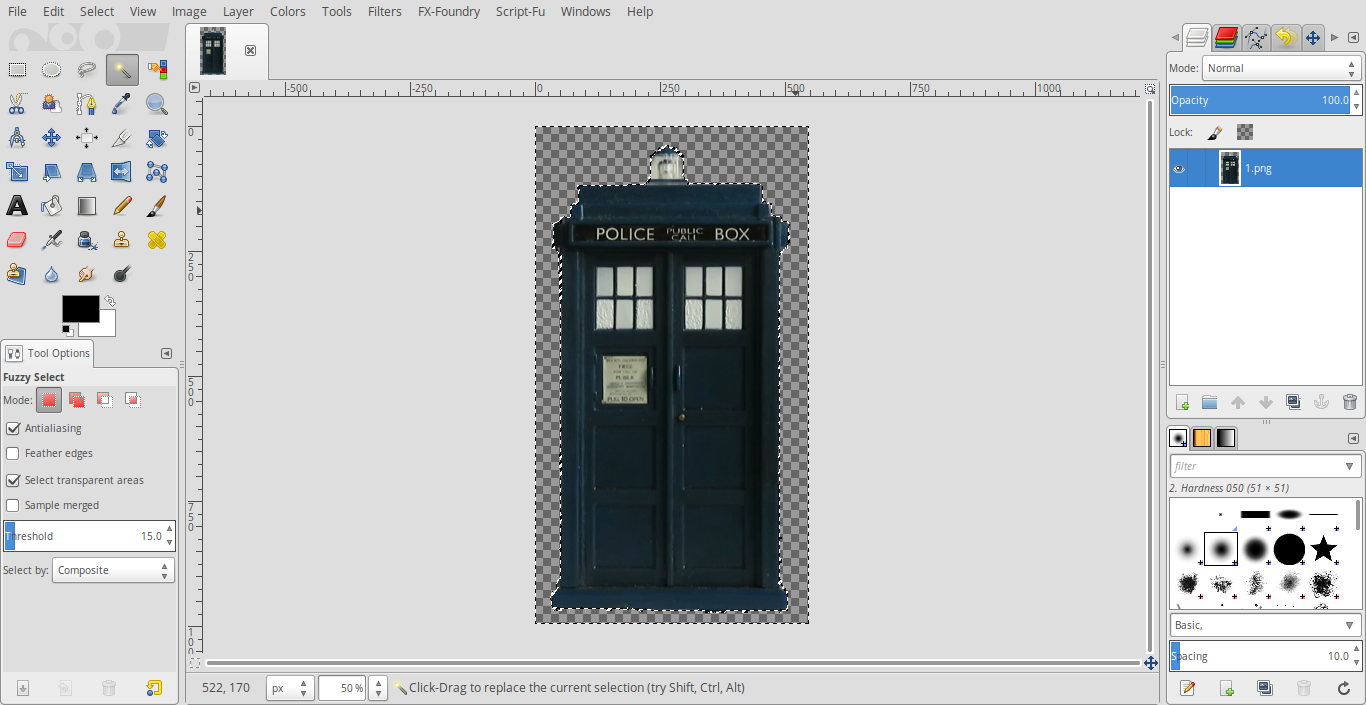Open the px units dropdown
This screenshot has height=705, width=1366.
pyautogui.click(x=290, y=688)
